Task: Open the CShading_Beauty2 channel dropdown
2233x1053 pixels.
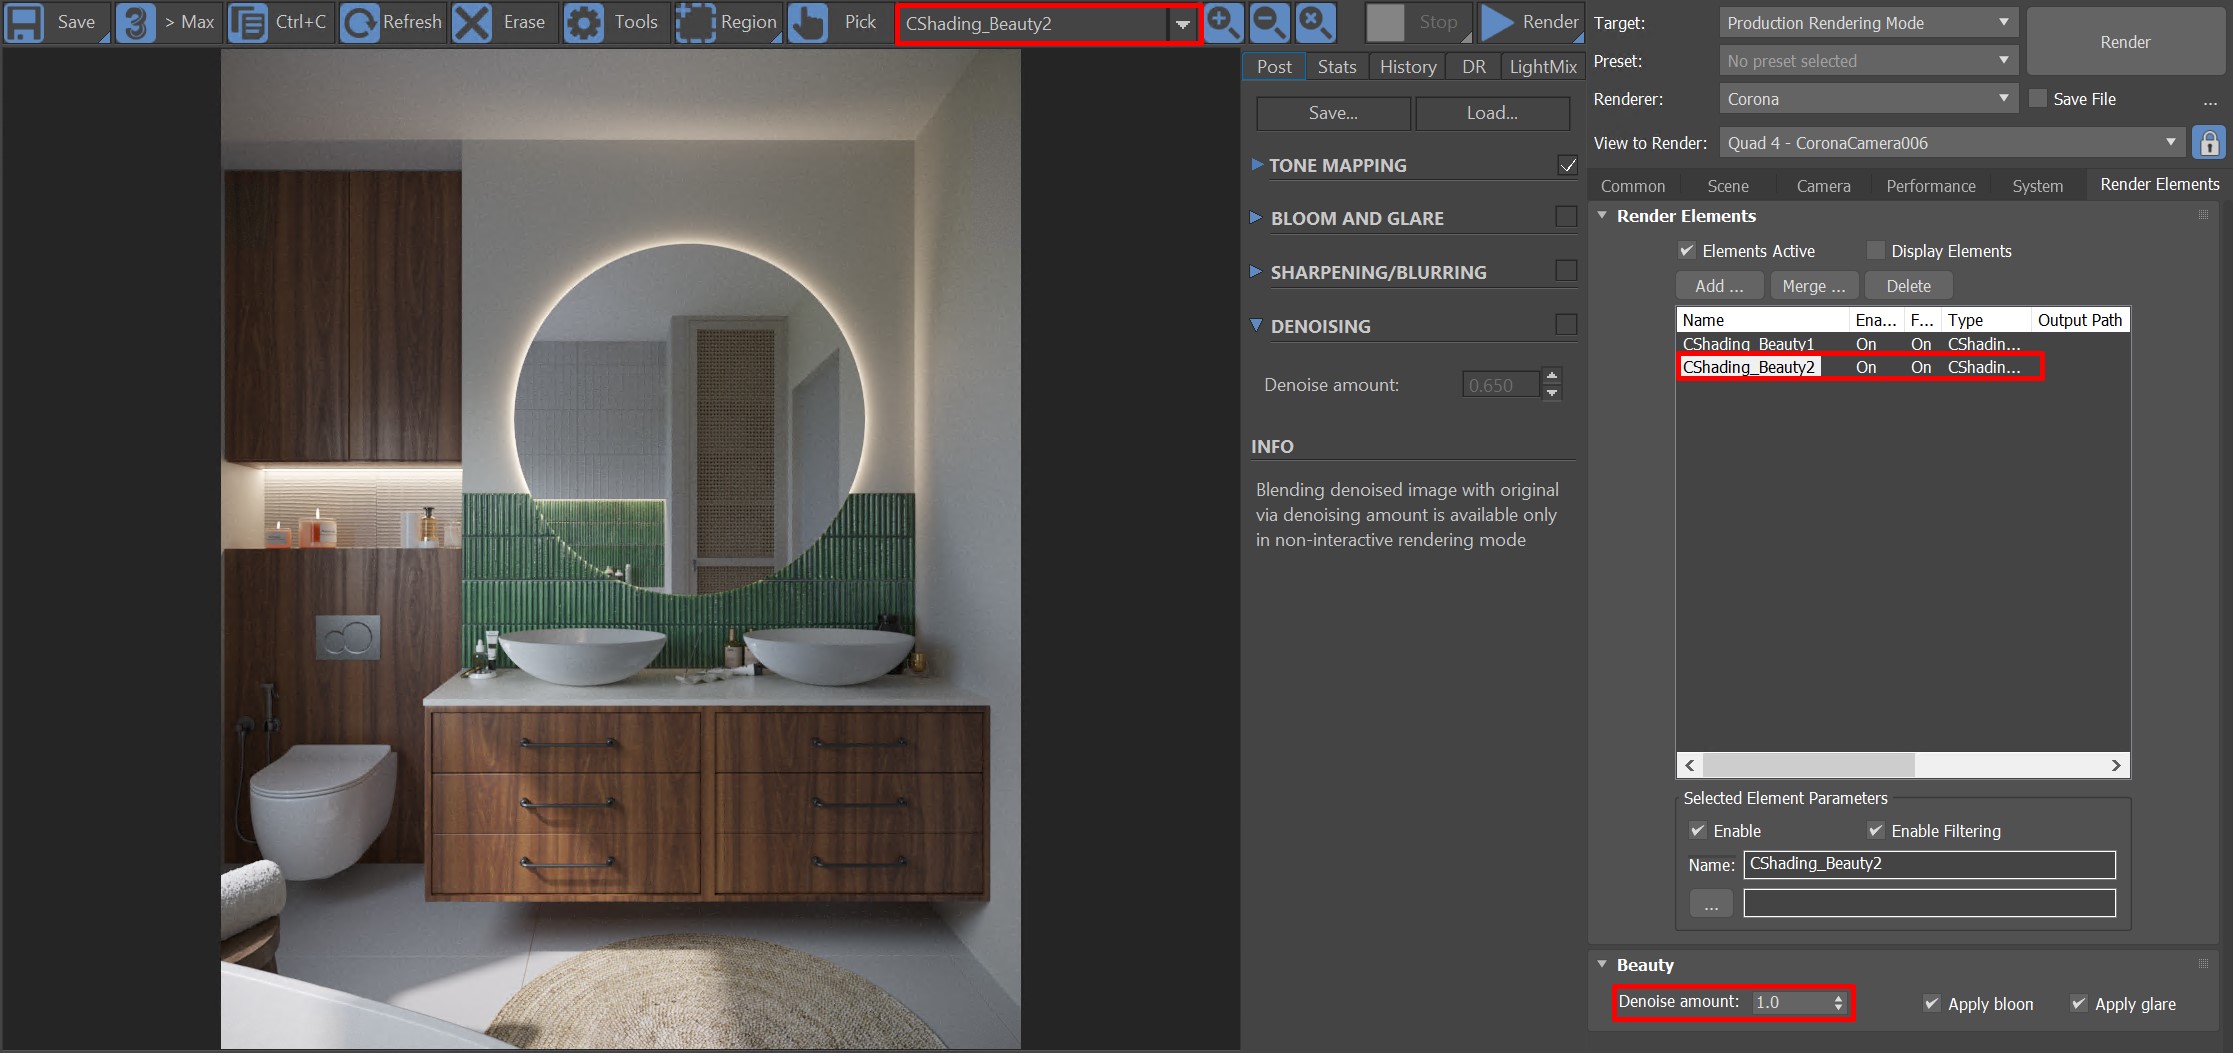Action: pos(1182,24)
